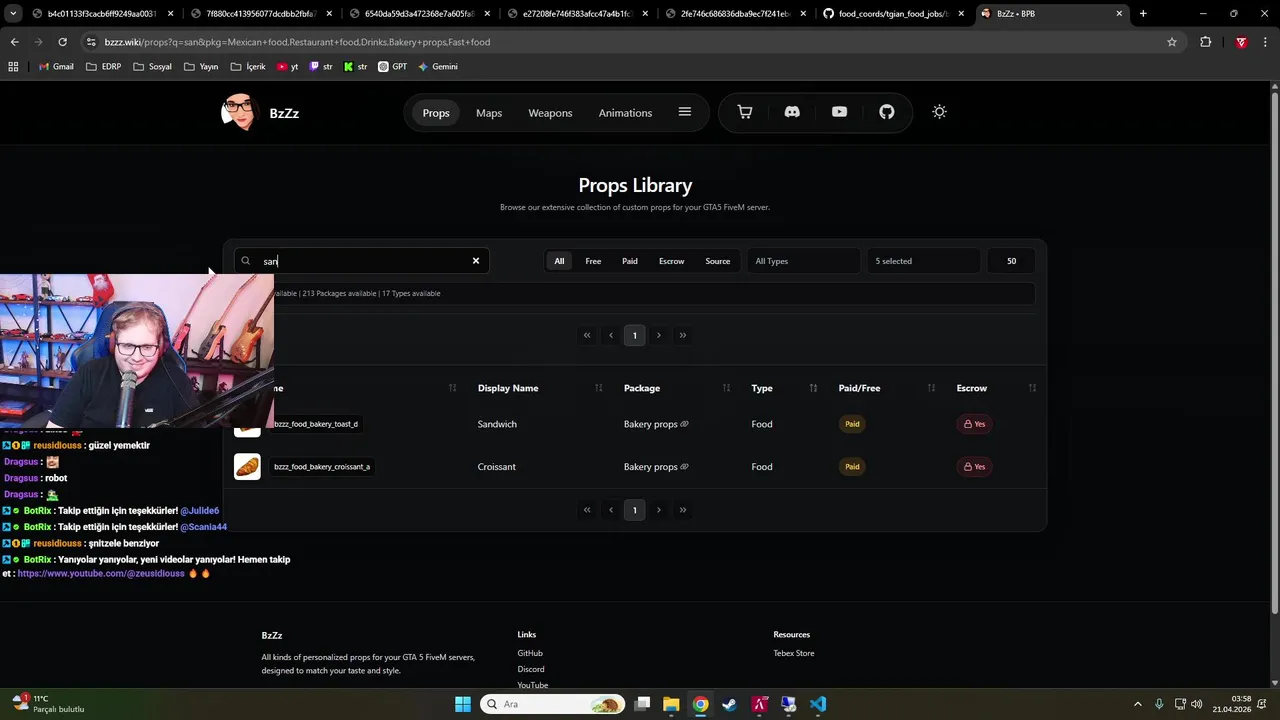Reload the page in browser
The height and width of the screenshot is (720, 1280).
[62, 42]
